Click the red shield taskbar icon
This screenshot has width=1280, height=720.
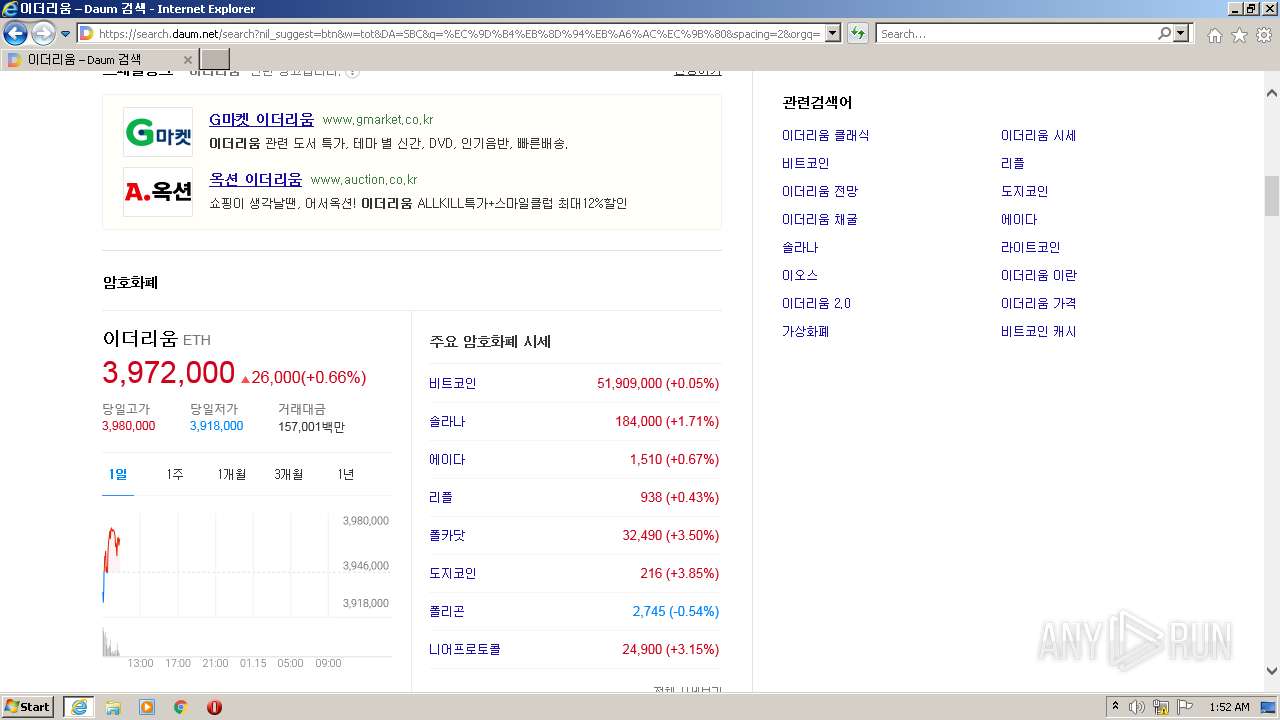(214, 707)
